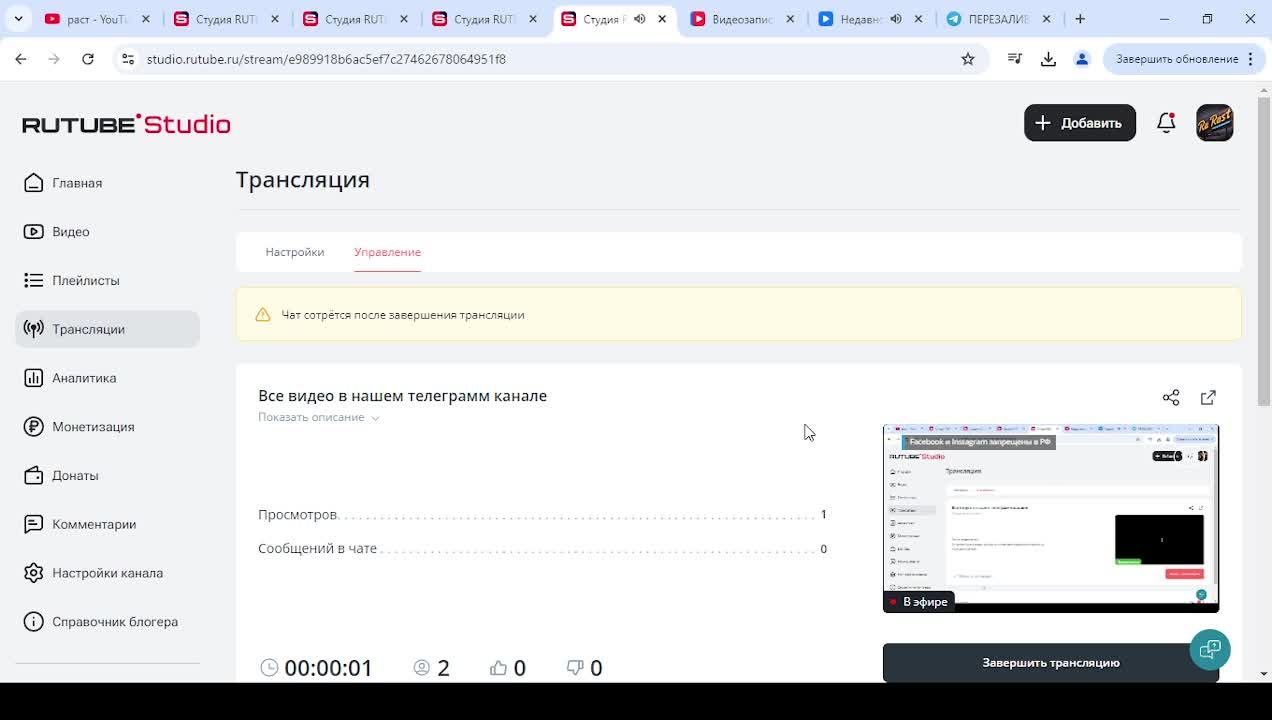Click the Просмотров row
This screenshot has width=1272, height=720.
[x=542, y=514]
